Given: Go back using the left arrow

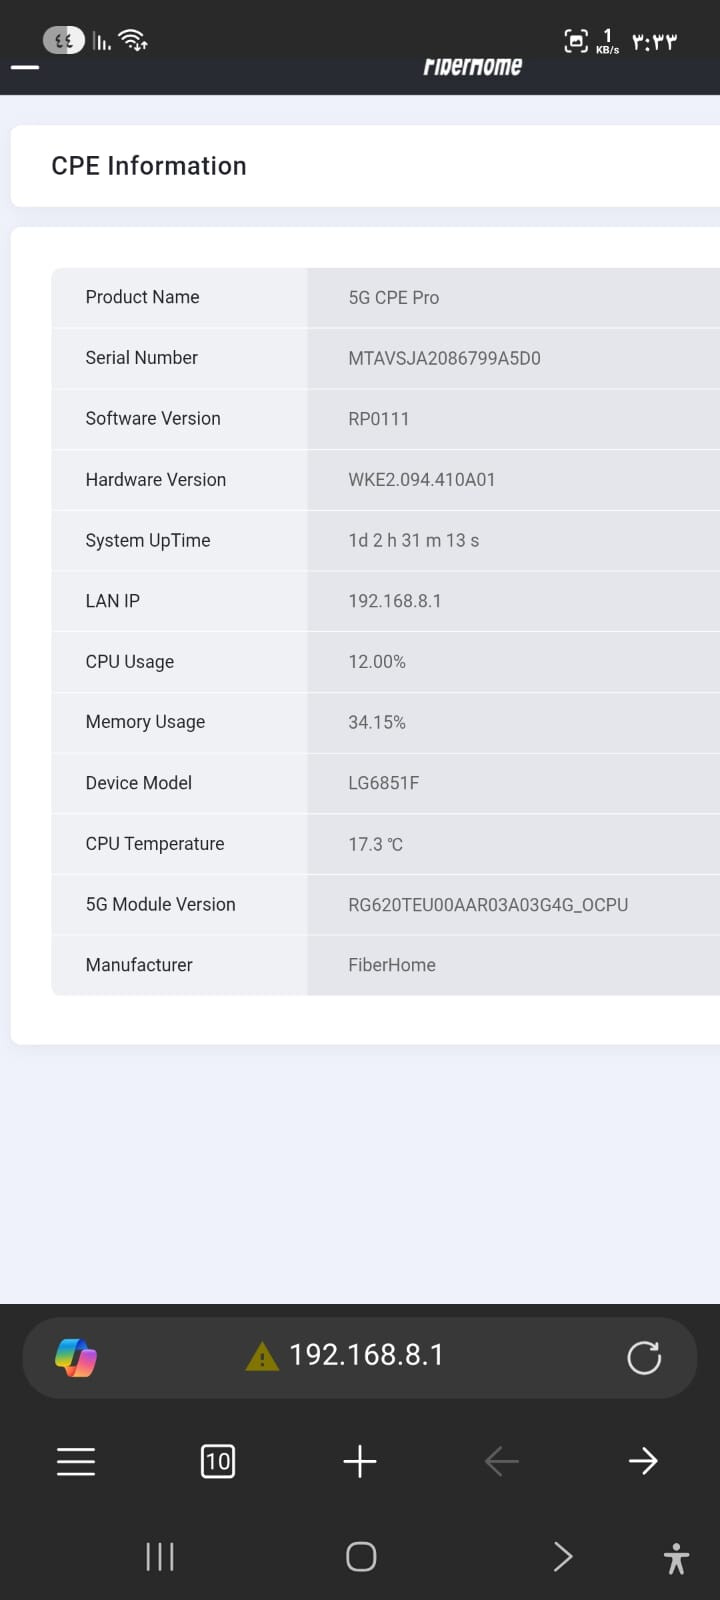Looking at the screenshot, I should click(x=501, y=1461).
